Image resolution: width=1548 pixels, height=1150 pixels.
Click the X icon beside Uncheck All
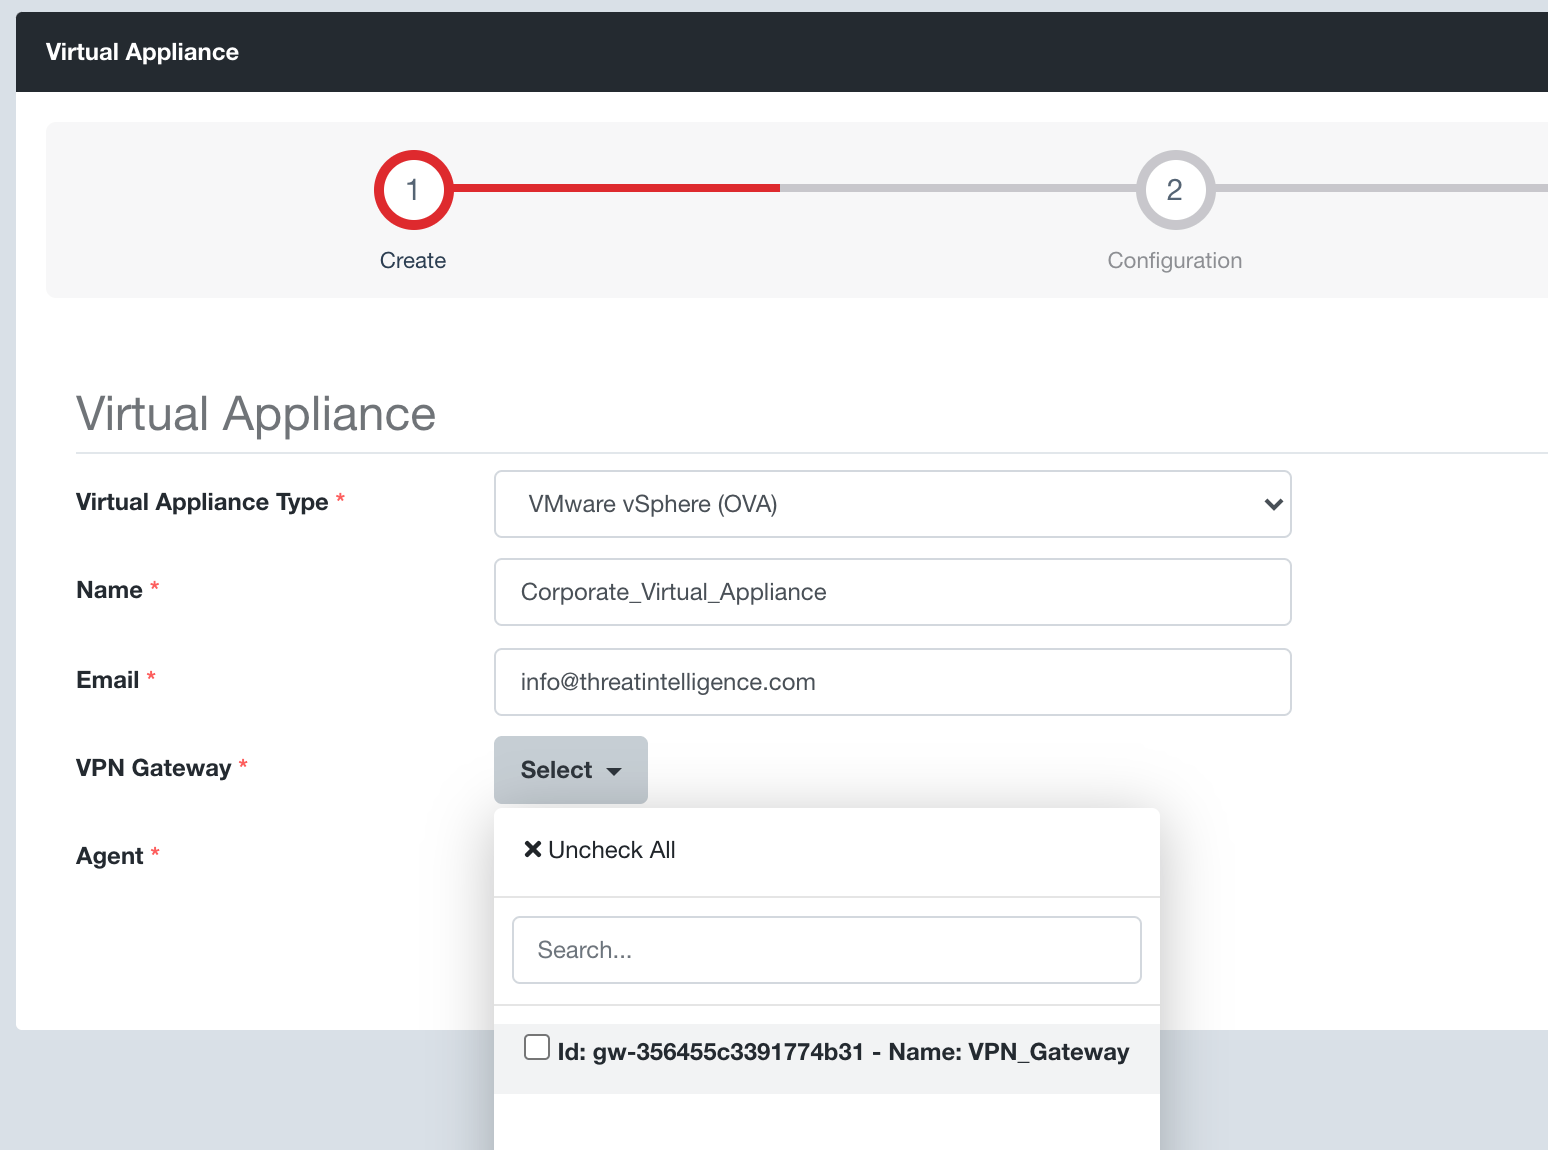[533, 849]
